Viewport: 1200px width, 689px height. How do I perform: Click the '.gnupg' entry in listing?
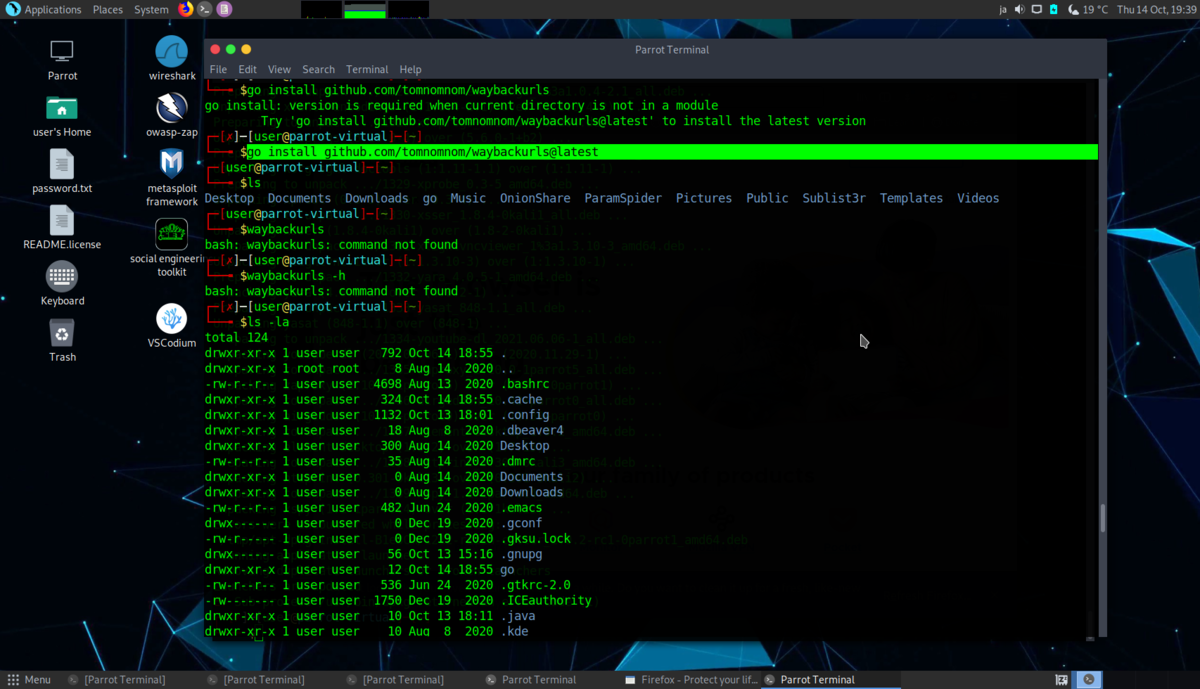click(x=521, y=554)
